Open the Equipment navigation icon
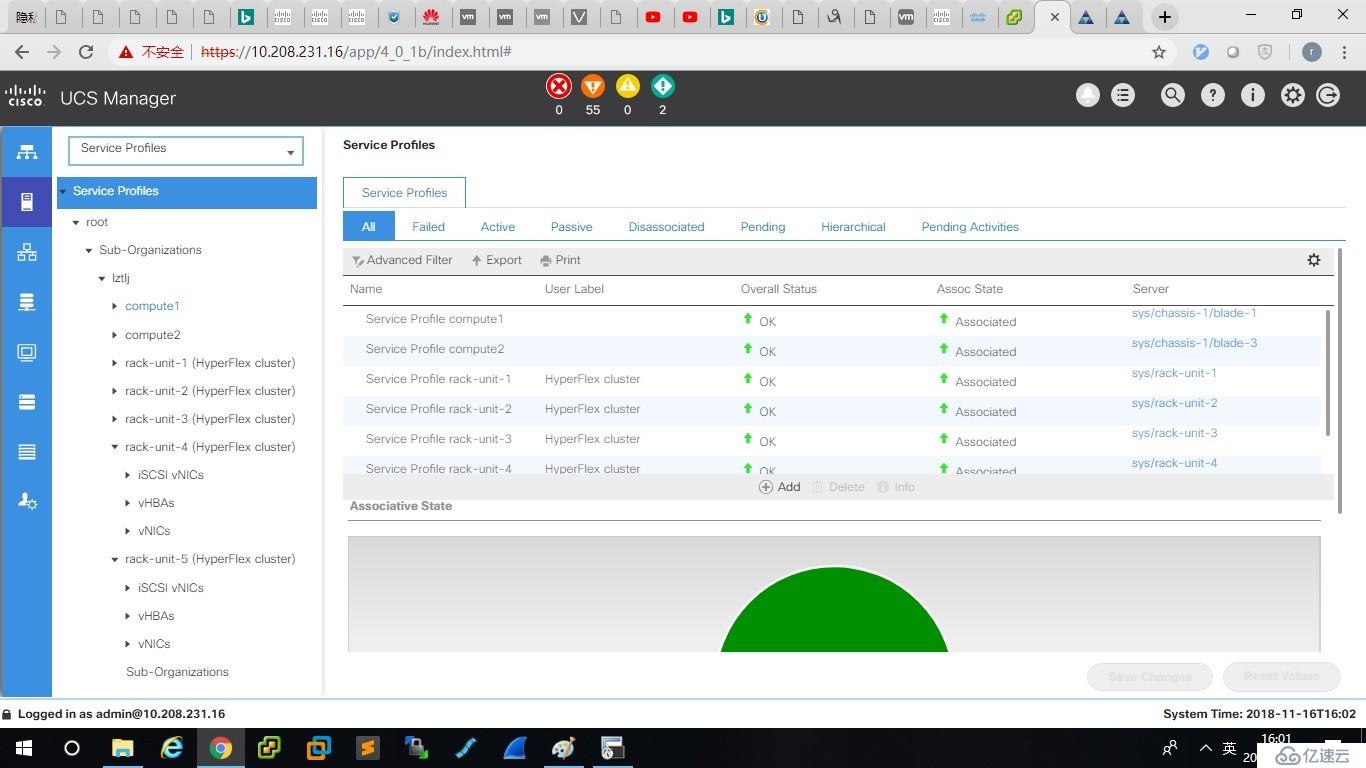The image size is (1366, 768). click(27, 152)
